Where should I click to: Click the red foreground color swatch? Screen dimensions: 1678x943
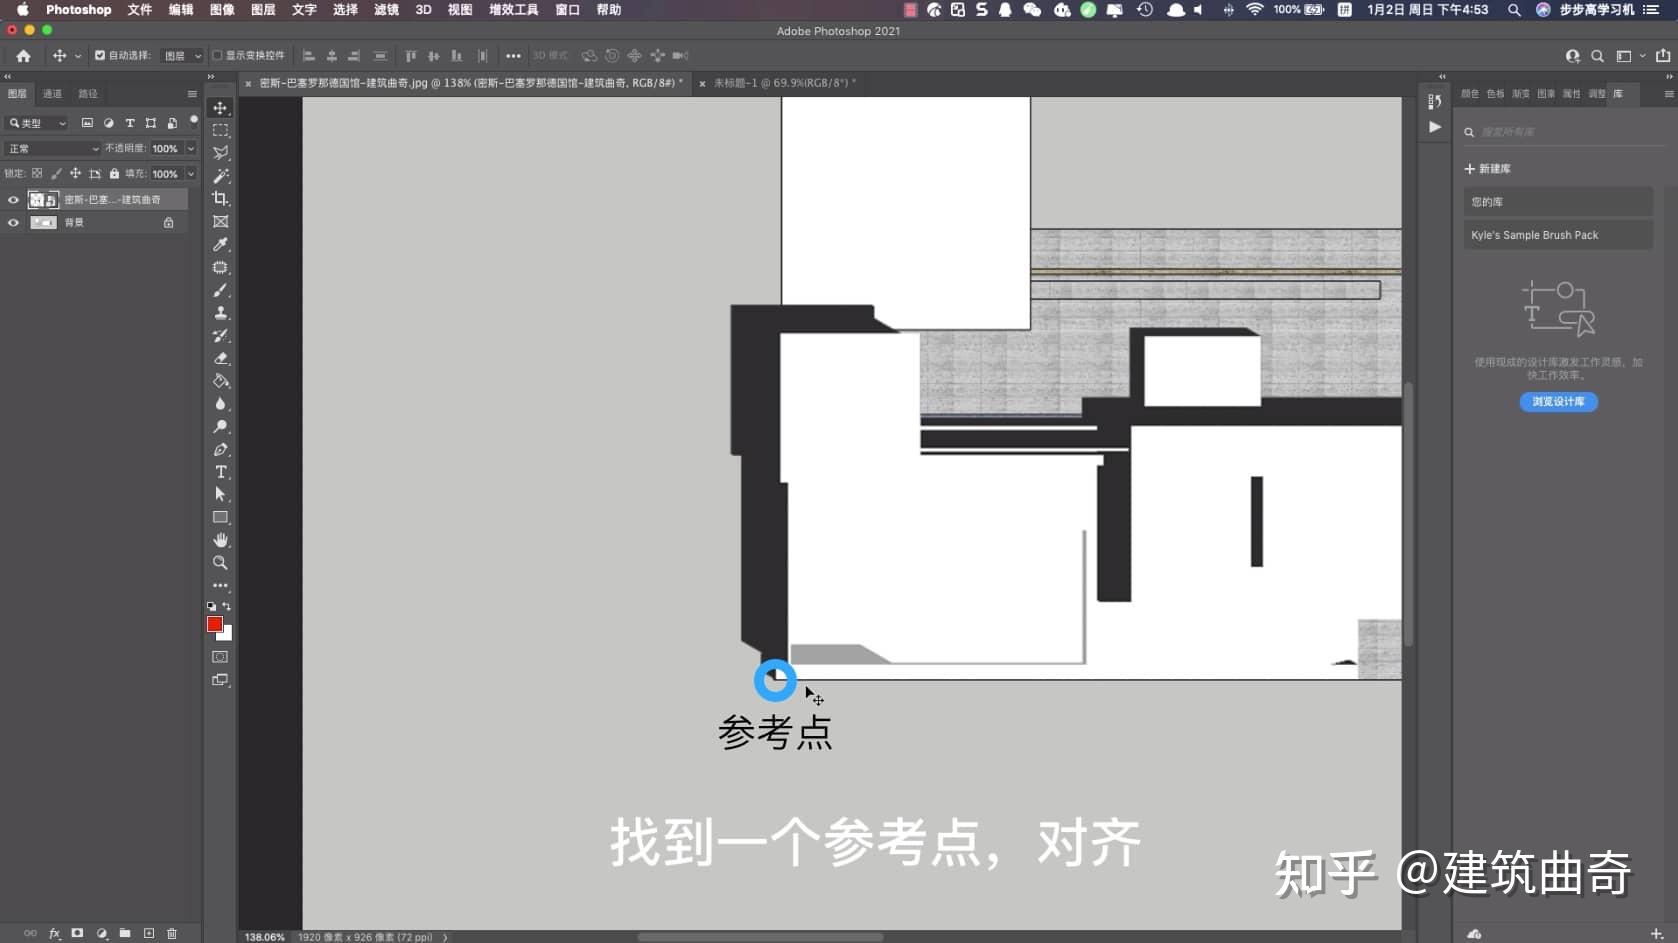pyautogui.click(x=215, y=625)
